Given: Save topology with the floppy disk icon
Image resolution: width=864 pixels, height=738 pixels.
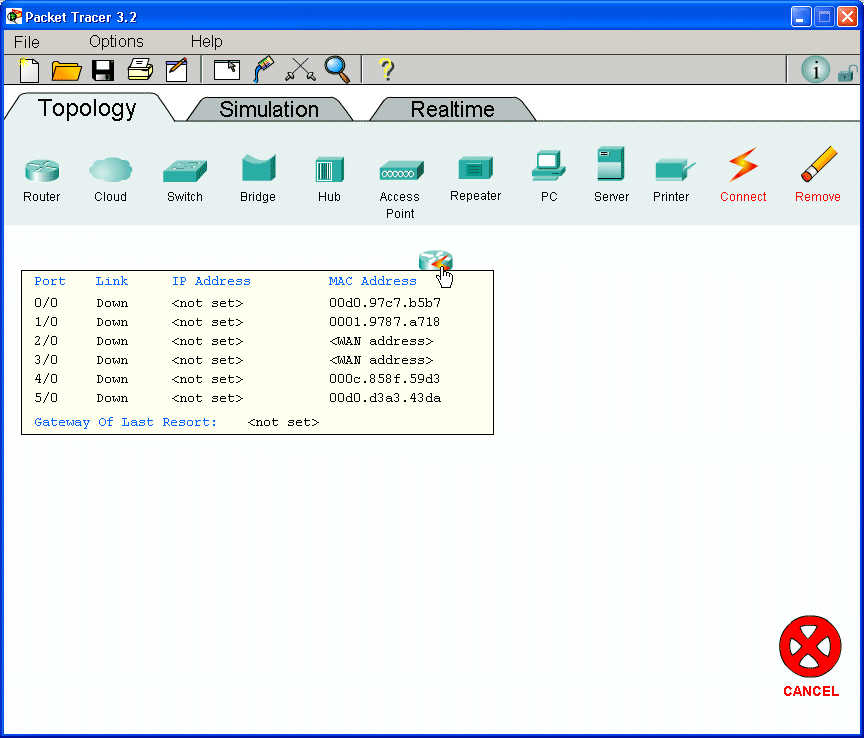Looking at the screenshot, I should click(x=103, y=71).
